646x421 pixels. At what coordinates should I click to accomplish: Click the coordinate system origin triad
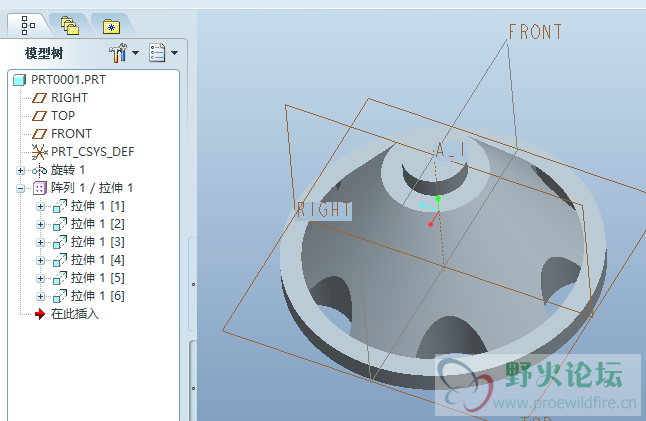tap(433, 210)
